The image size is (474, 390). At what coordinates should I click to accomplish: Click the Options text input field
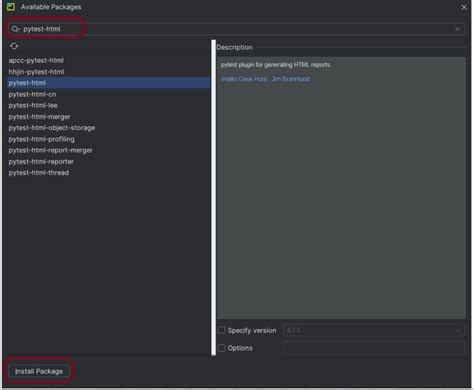(373, 348)
